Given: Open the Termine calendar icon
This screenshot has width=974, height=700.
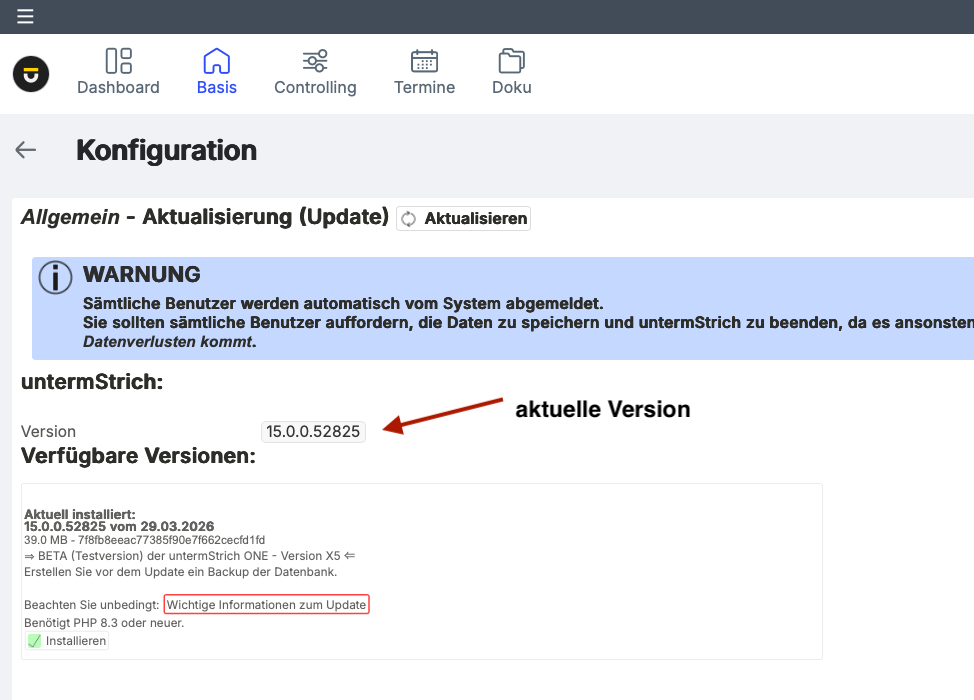Looking at the screenshot, I should (424, 61).
